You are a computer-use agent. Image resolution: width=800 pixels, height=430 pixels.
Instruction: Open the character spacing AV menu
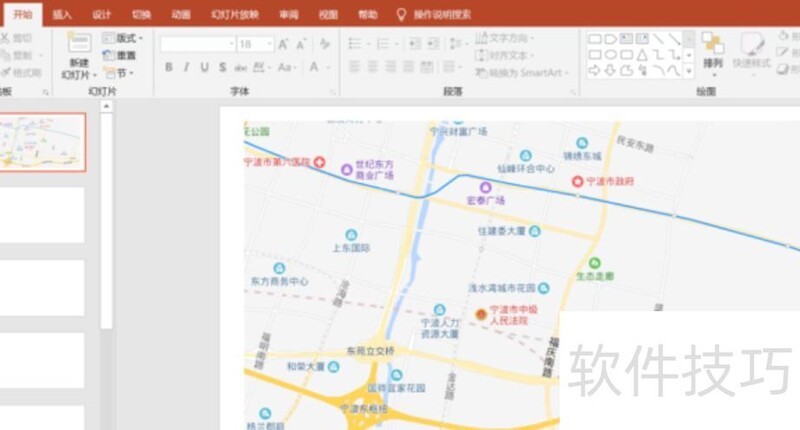coord(262,67)
